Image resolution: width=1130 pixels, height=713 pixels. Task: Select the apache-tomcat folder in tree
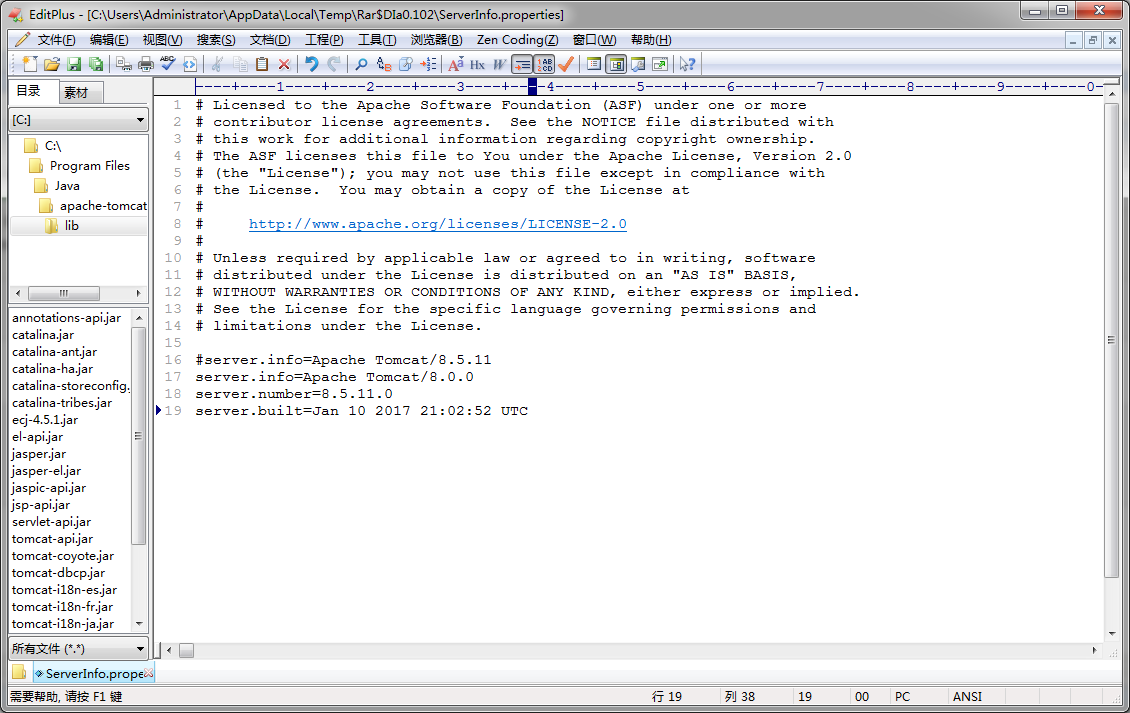click(x=103, y=206)
